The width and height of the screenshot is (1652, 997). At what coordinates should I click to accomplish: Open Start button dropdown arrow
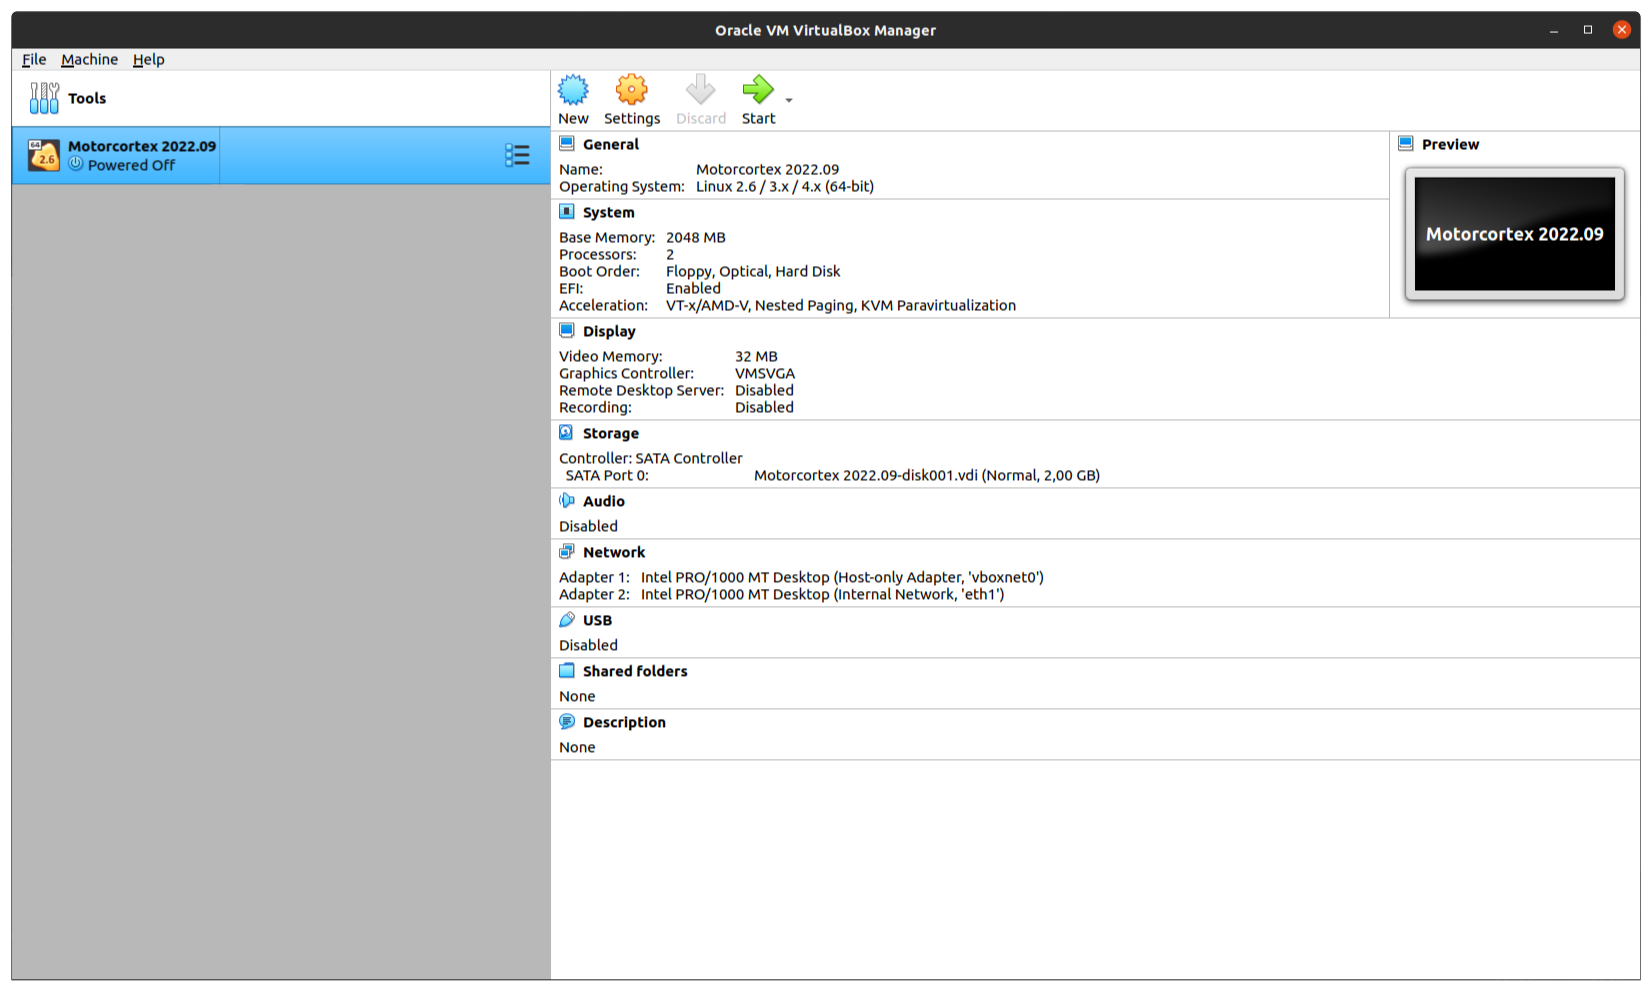[x=789, y=100]
